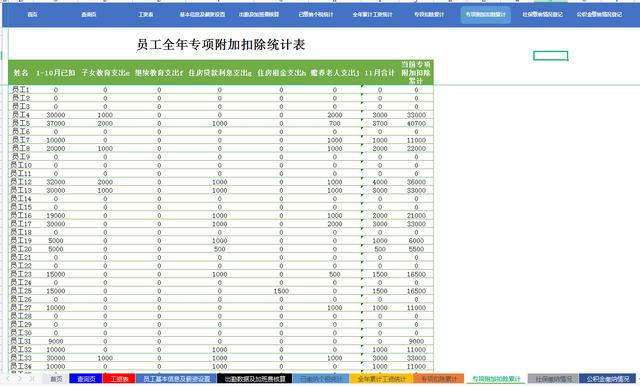The height and width of the screenshot is (386, 640).
Task: Go to 工资表 via the top navigation bar
Action: pos(145,14)
